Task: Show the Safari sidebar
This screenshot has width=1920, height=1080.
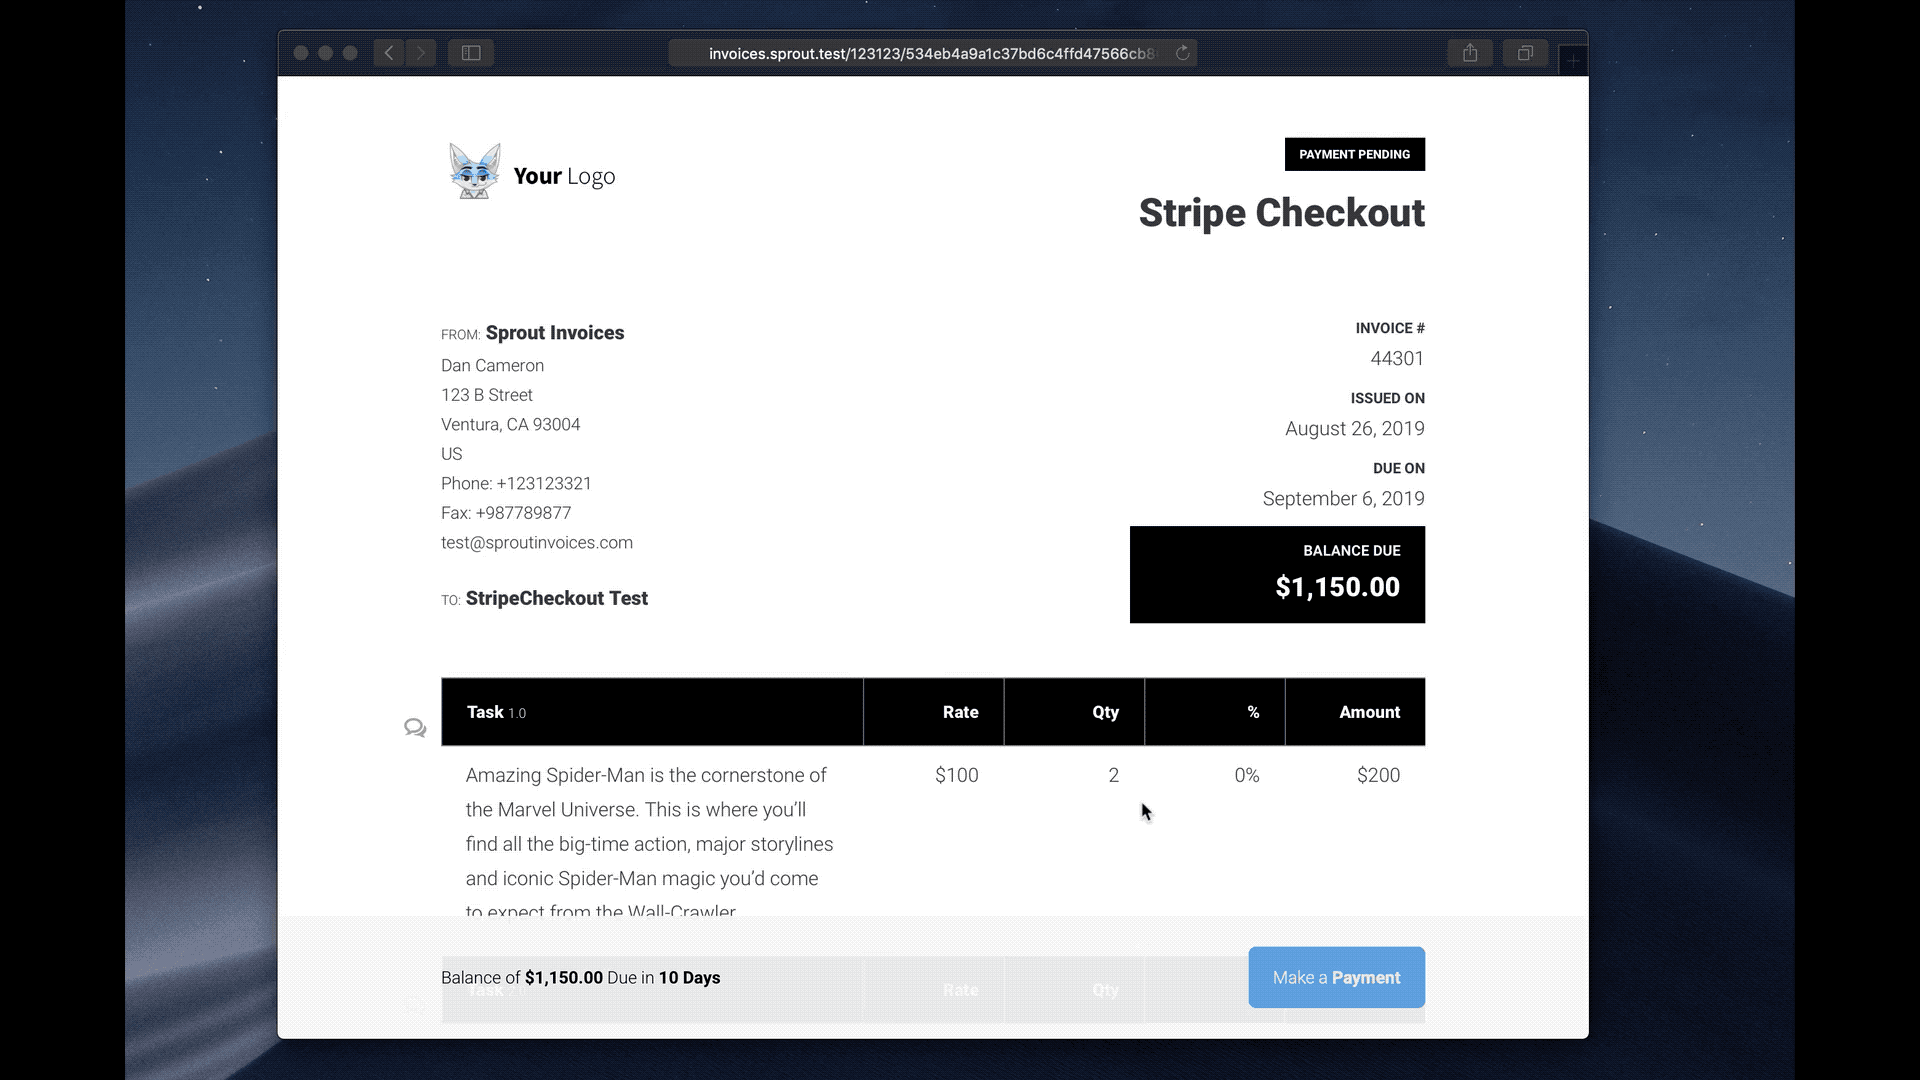Action: point(471,53)
